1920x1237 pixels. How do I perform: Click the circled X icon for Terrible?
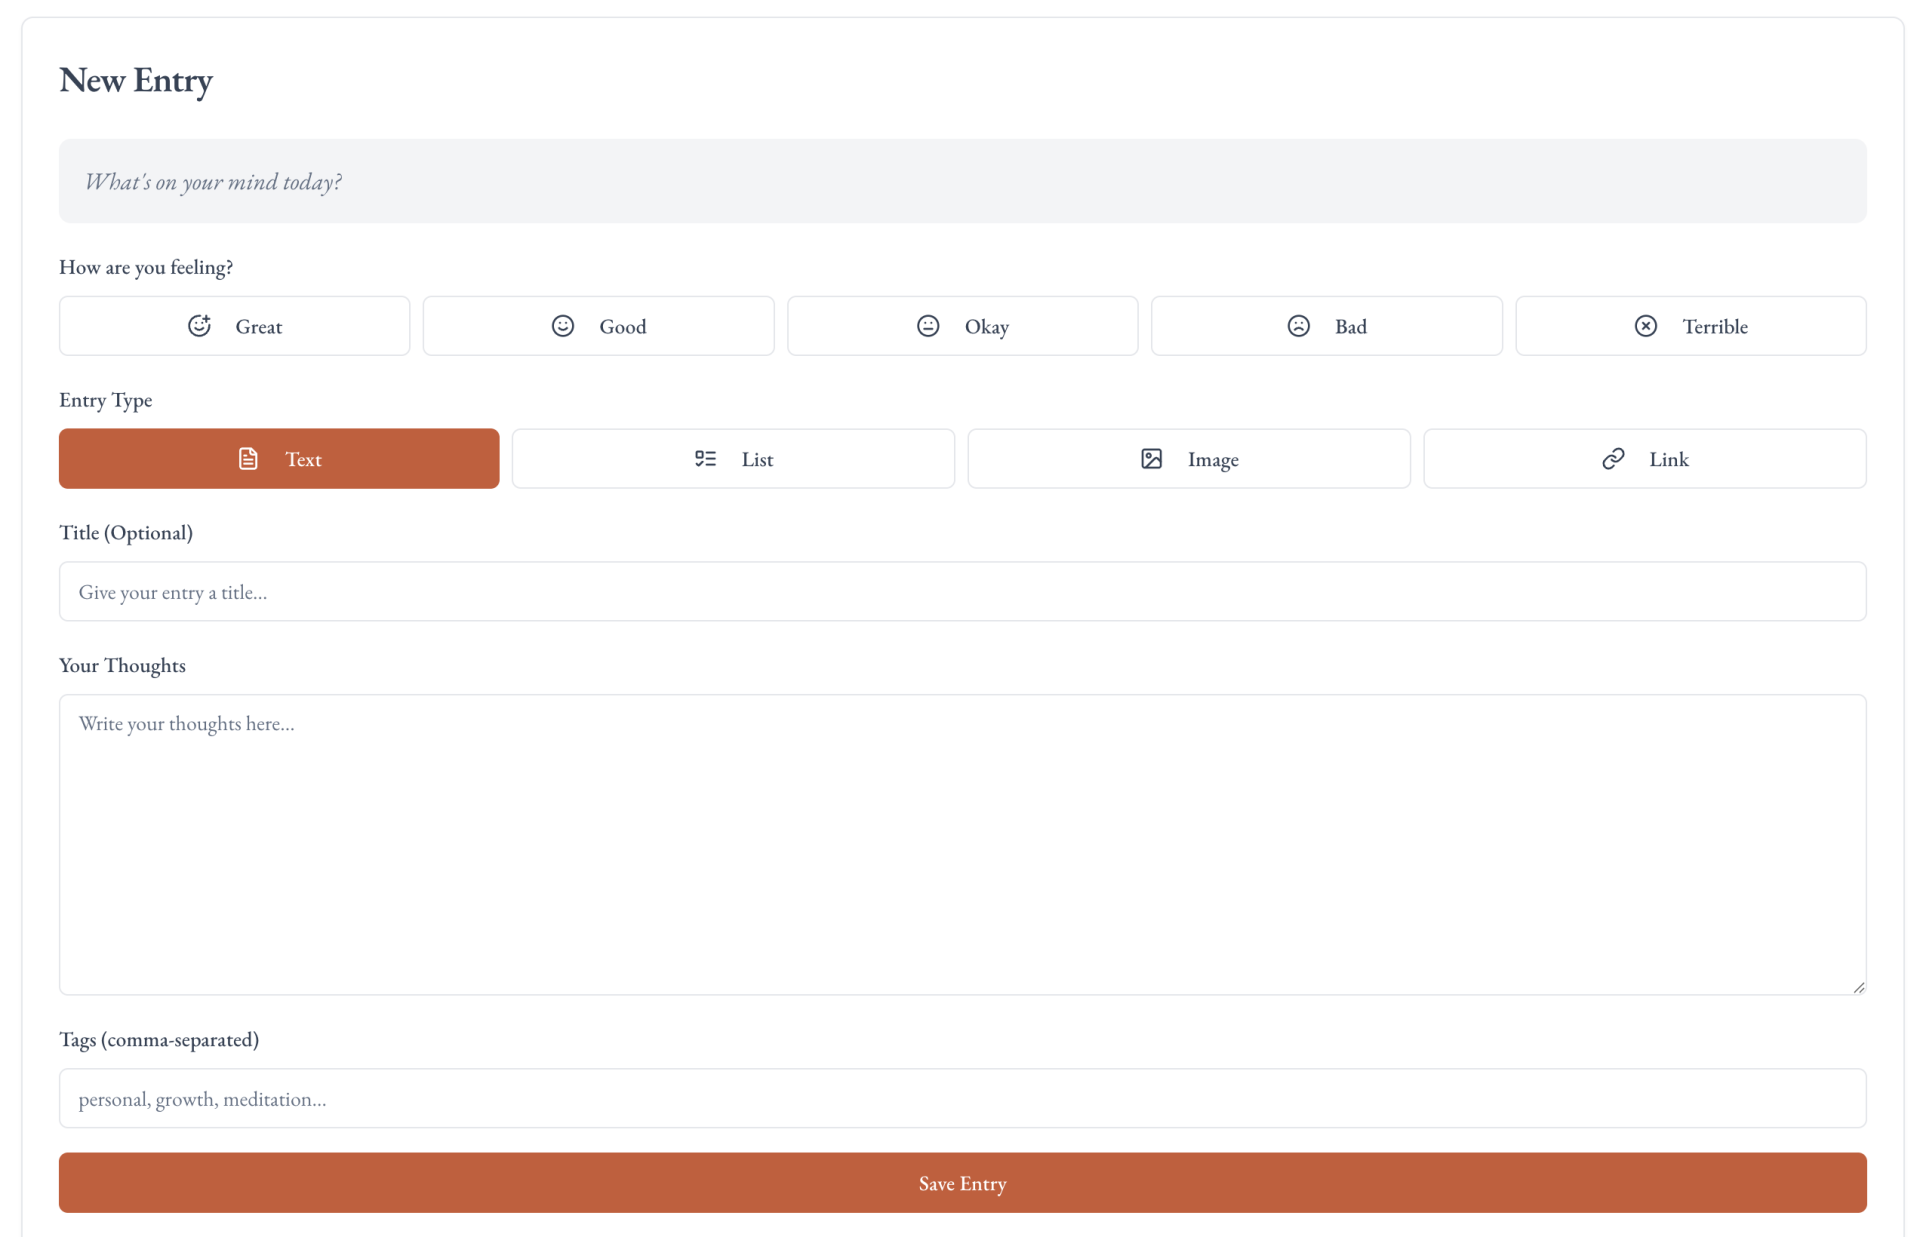coord(1645,326)
